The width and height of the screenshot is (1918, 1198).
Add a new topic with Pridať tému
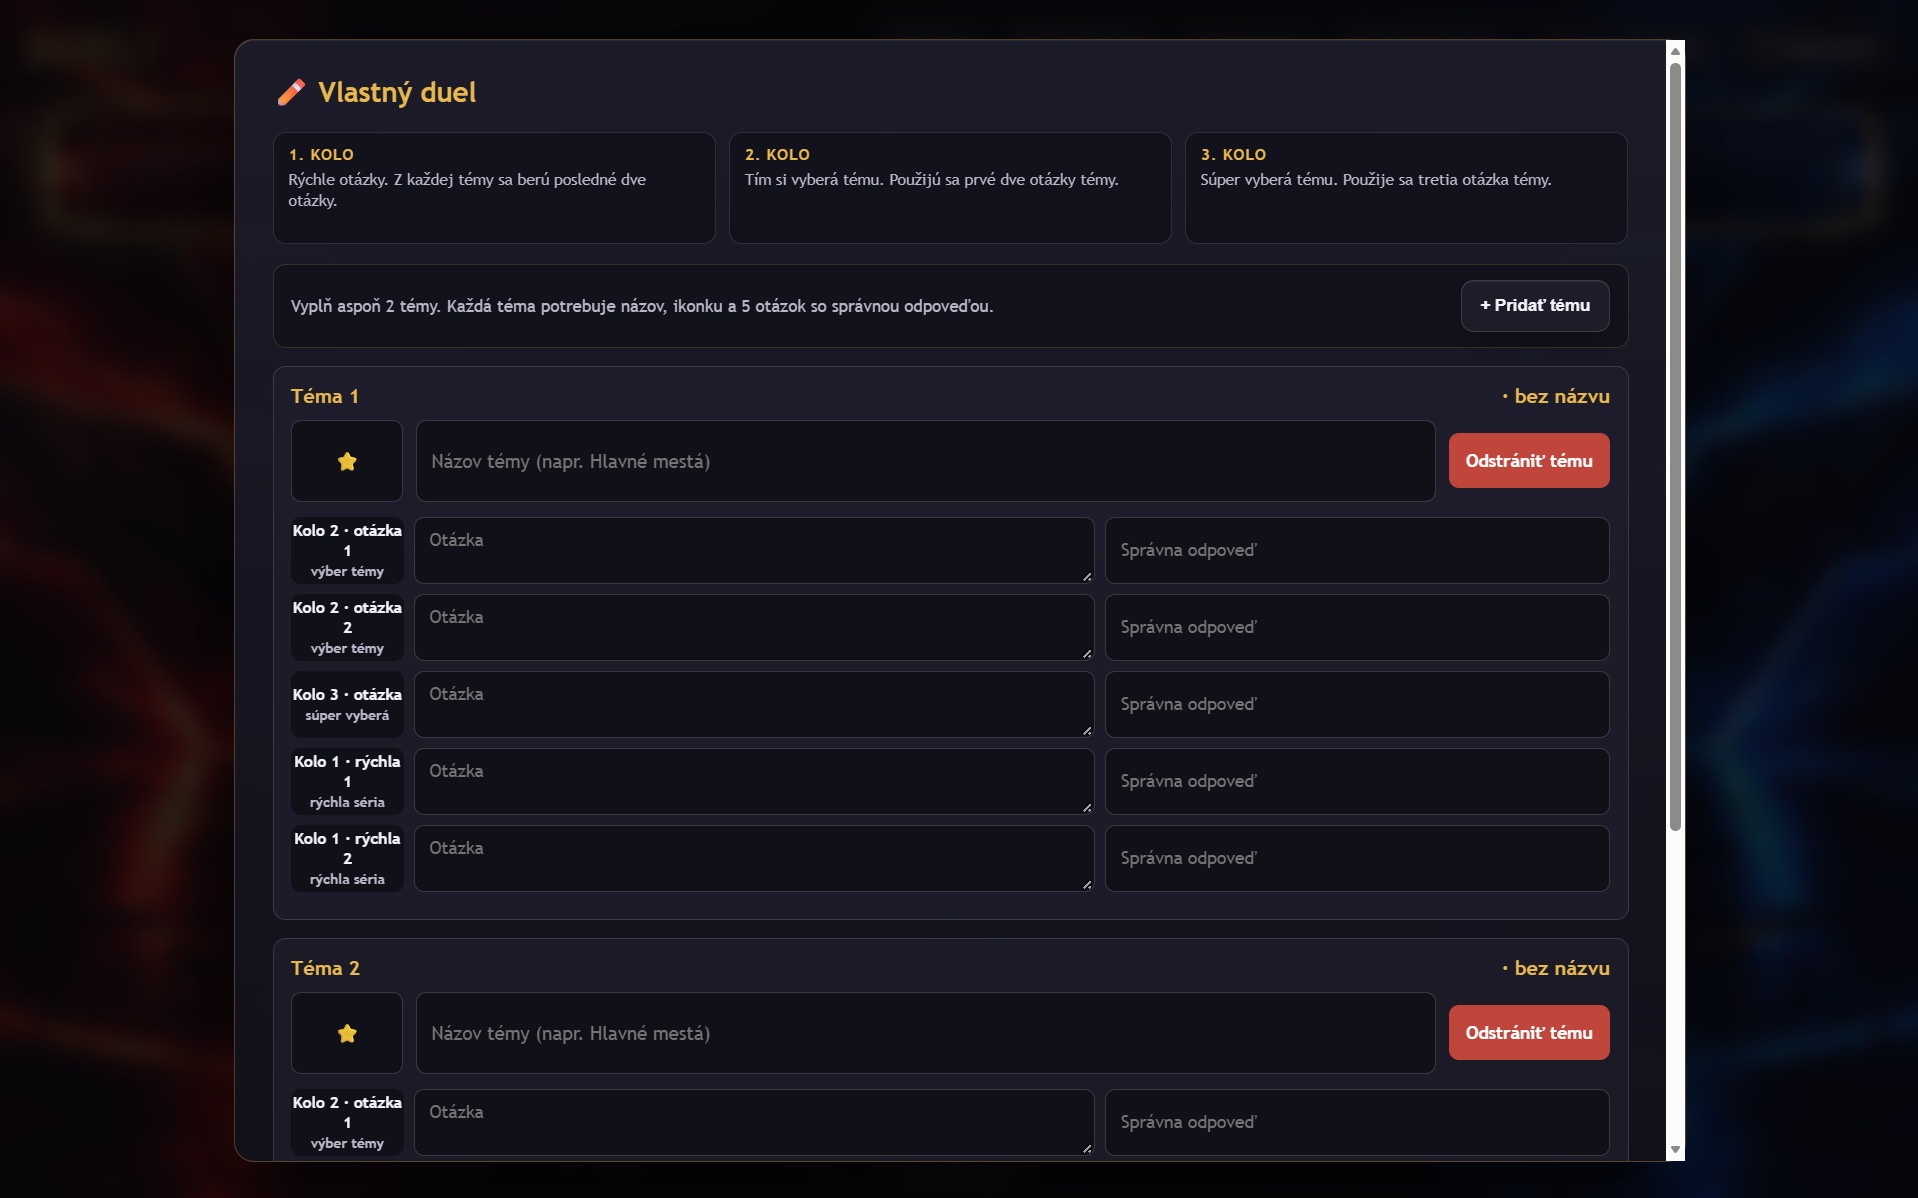[x=1535, y=306]
